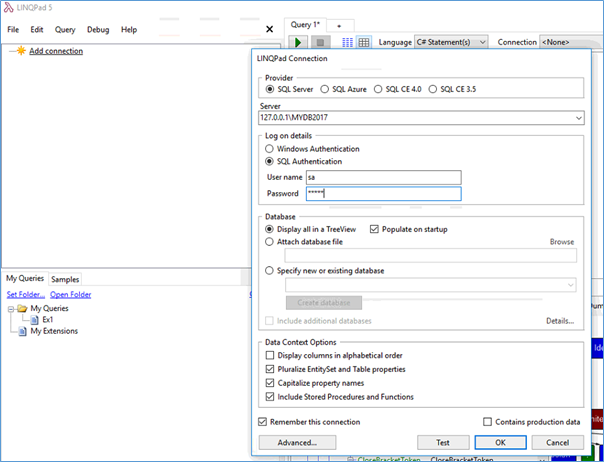Open the Help menu
The width and height of the screenshot is (604, 462).
(129, 30)
